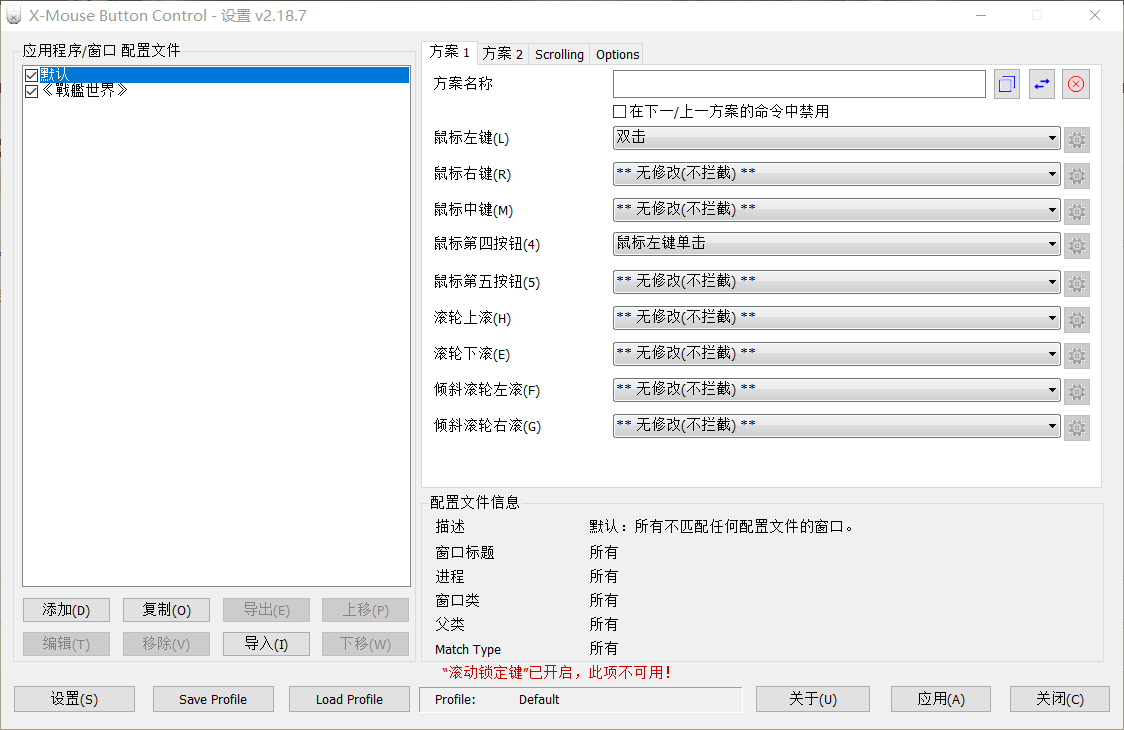Open gear settings for 鼠标中键(M)
The width and height of the screenshot is (1124, 730).
click(1077, 212)
